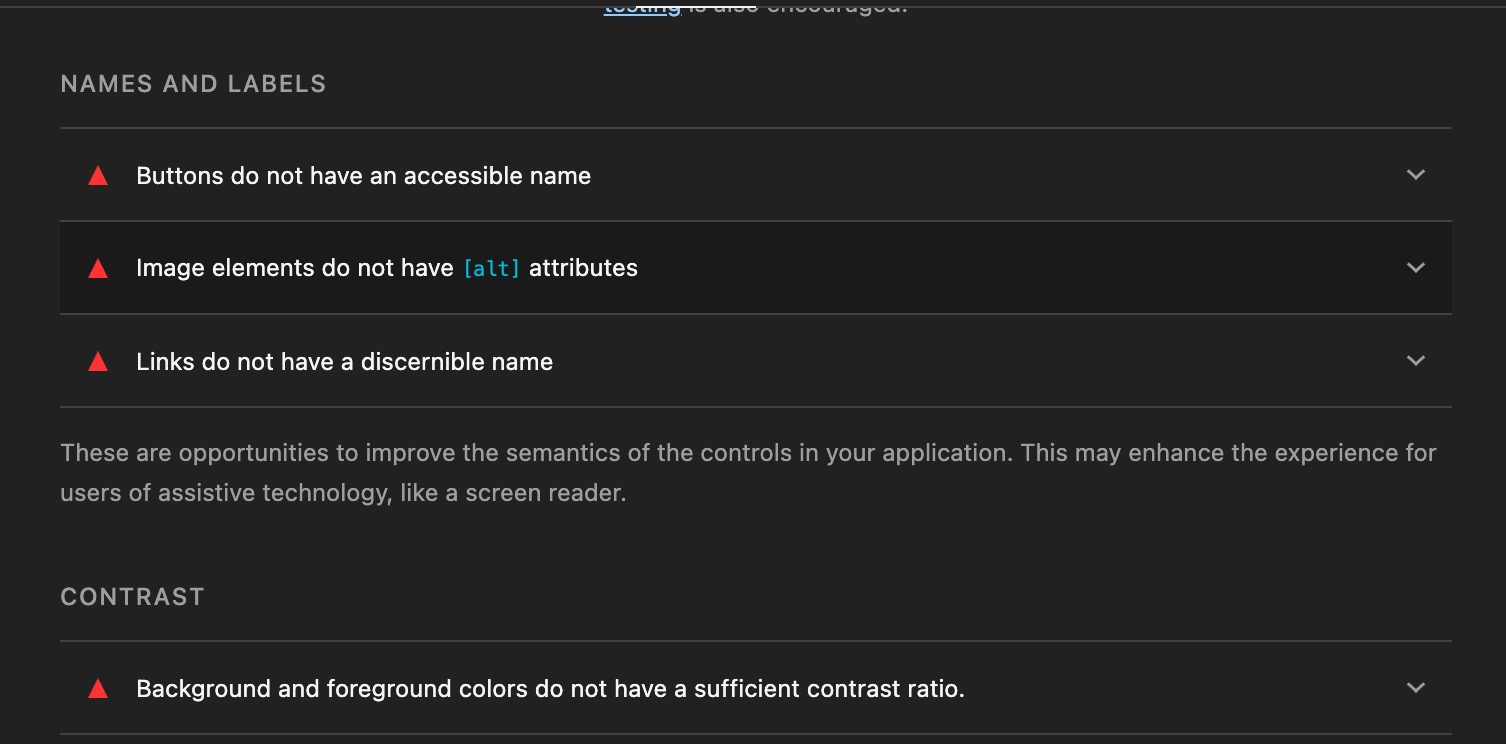Click red warning triangle beside Links audit

point(98,362)
